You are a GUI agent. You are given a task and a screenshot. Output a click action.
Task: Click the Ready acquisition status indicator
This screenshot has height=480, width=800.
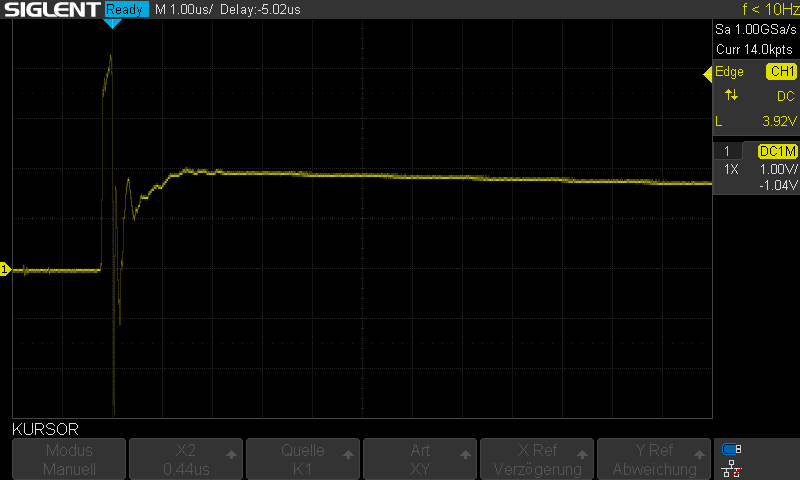(x=127, y=9)
